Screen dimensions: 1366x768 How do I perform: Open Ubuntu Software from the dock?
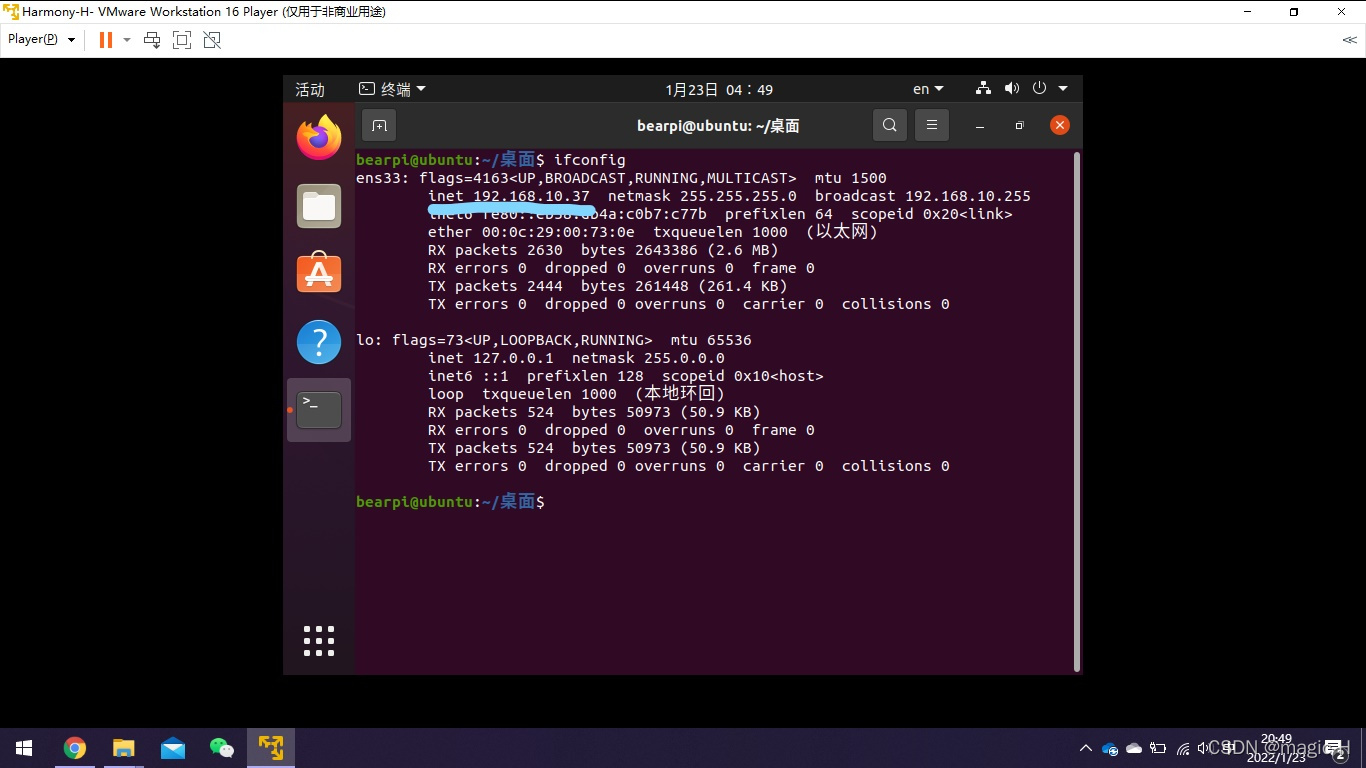(x=318, y=272)
